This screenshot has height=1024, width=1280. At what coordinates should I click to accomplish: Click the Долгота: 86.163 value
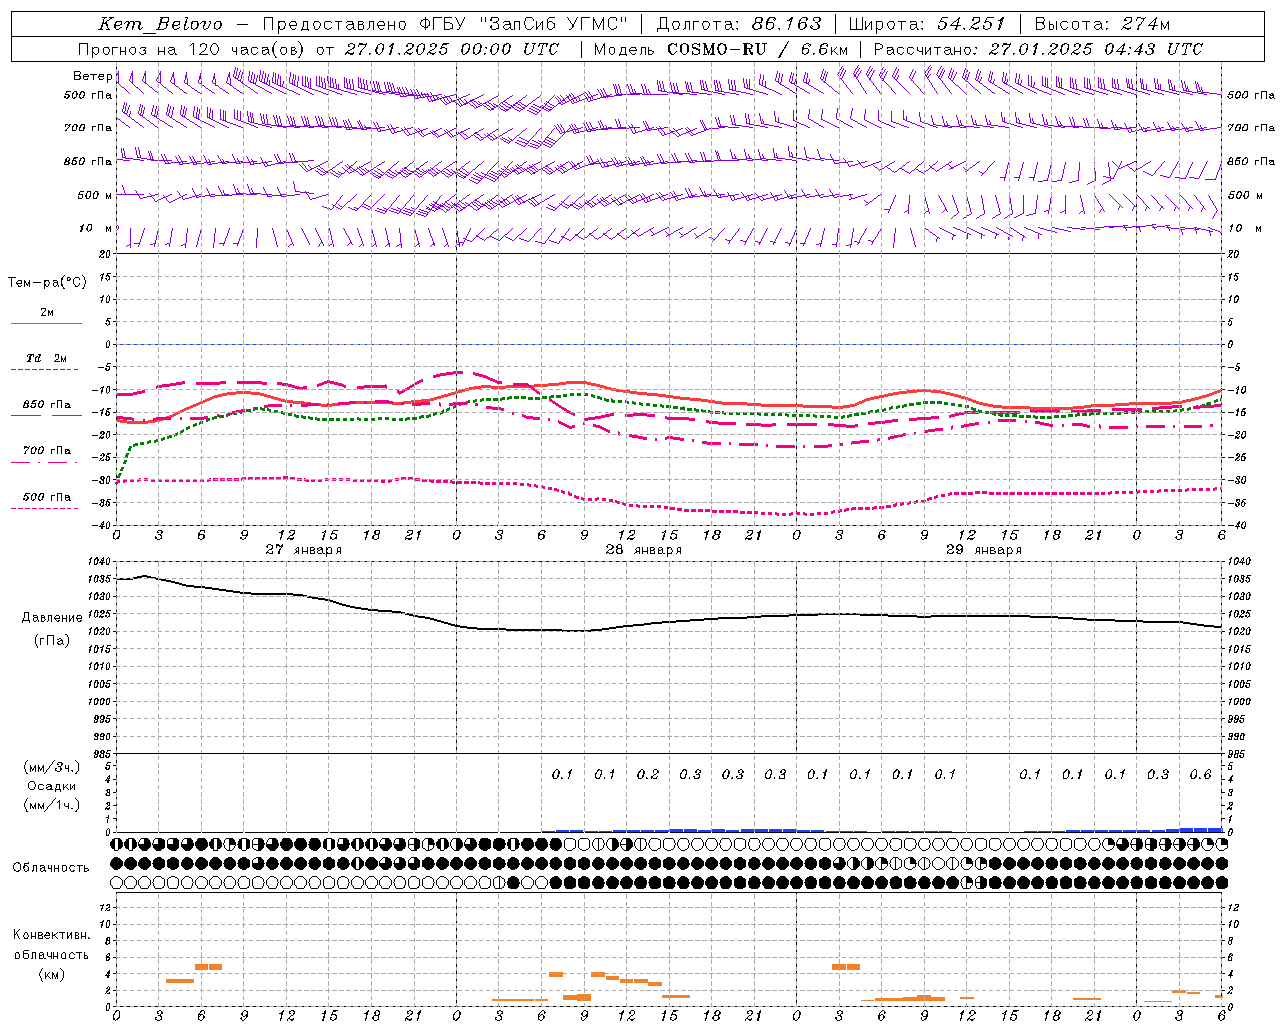click(739, 24)
